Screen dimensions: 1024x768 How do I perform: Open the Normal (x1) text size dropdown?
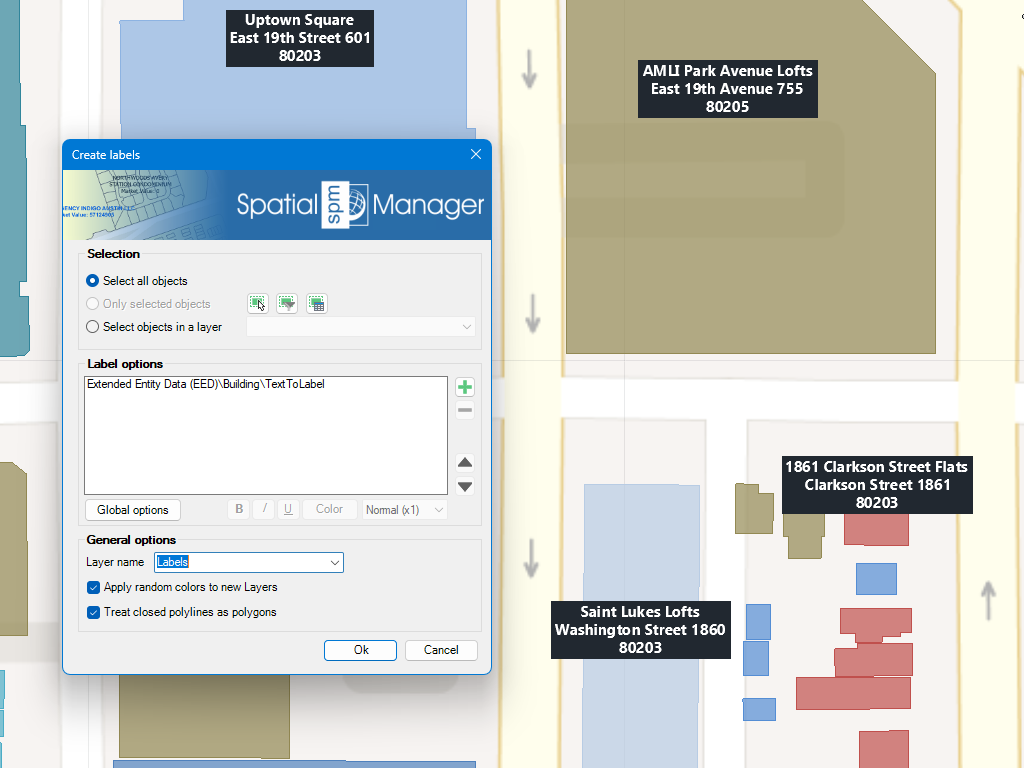tap(405, 509)
